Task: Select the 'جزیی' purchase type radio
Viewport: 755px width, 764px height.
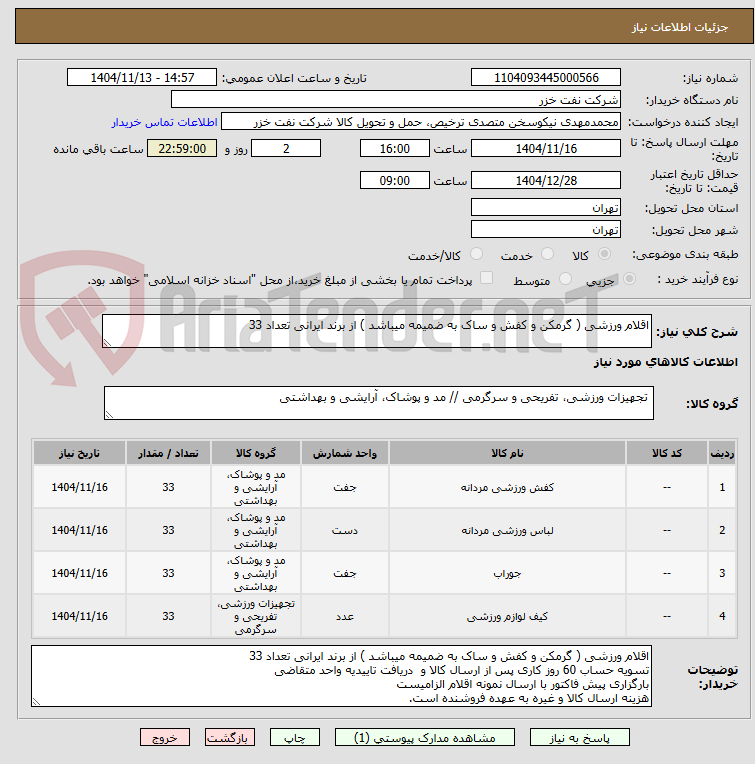Action: (629, 279)
